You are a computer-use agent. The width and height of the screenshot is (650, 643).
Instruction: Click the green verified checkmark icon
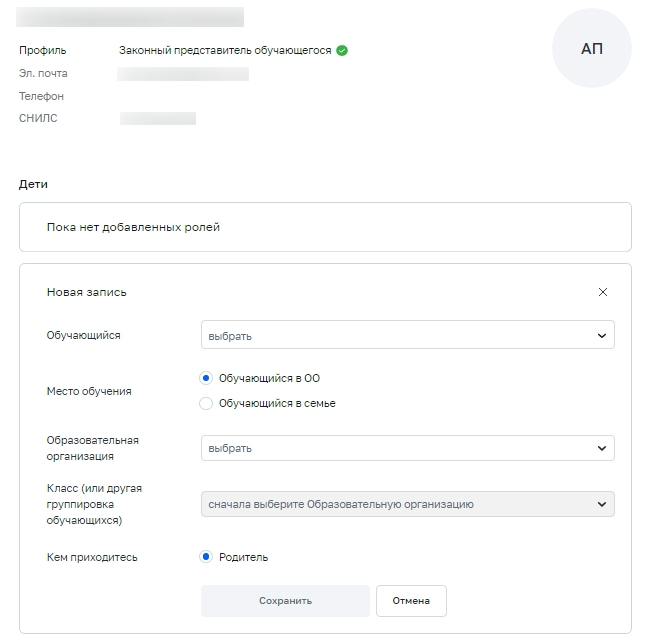pyautogui.click(x=342, y=50)
